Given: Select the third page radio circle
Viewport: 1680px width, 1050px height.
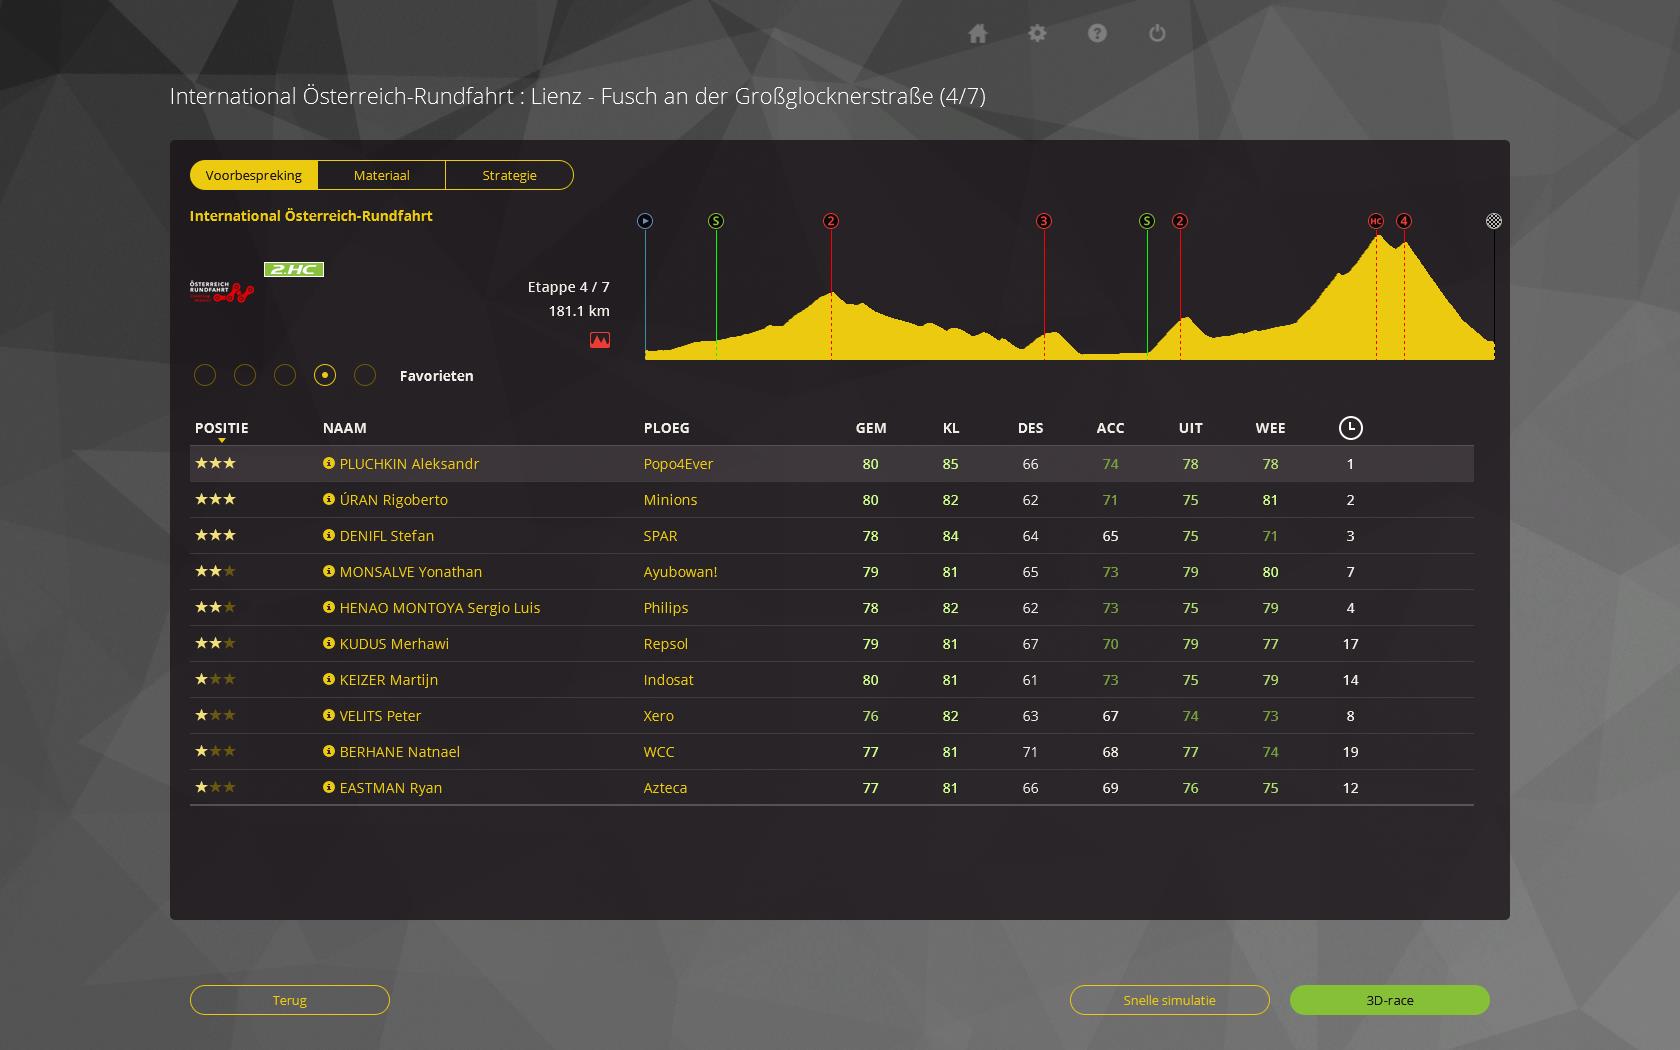Looking at the screenshot, I should [x=285, y=375].
